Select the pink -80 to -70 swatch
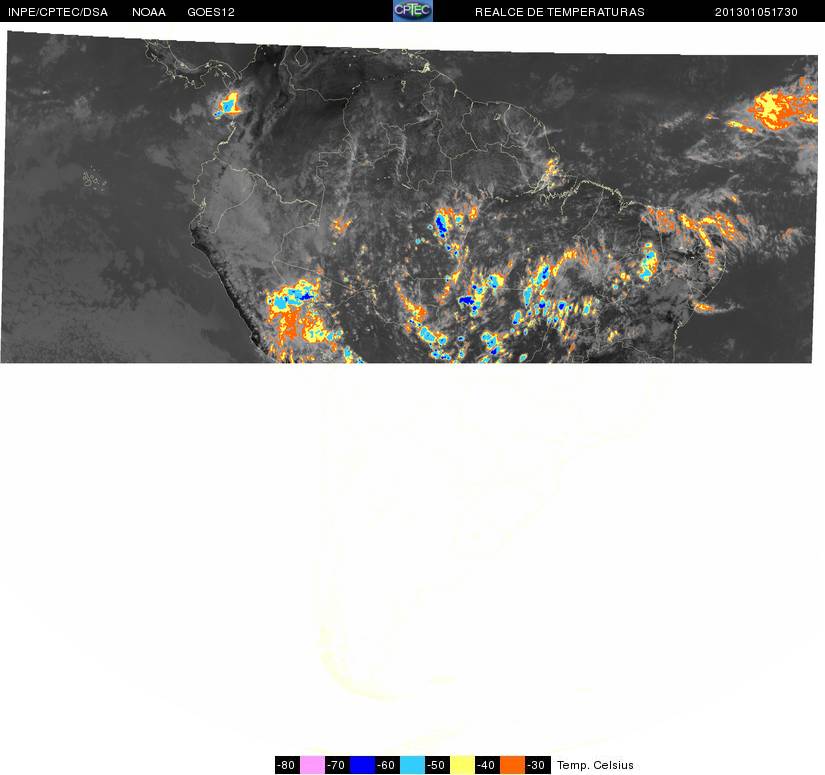 coord(312,765)
